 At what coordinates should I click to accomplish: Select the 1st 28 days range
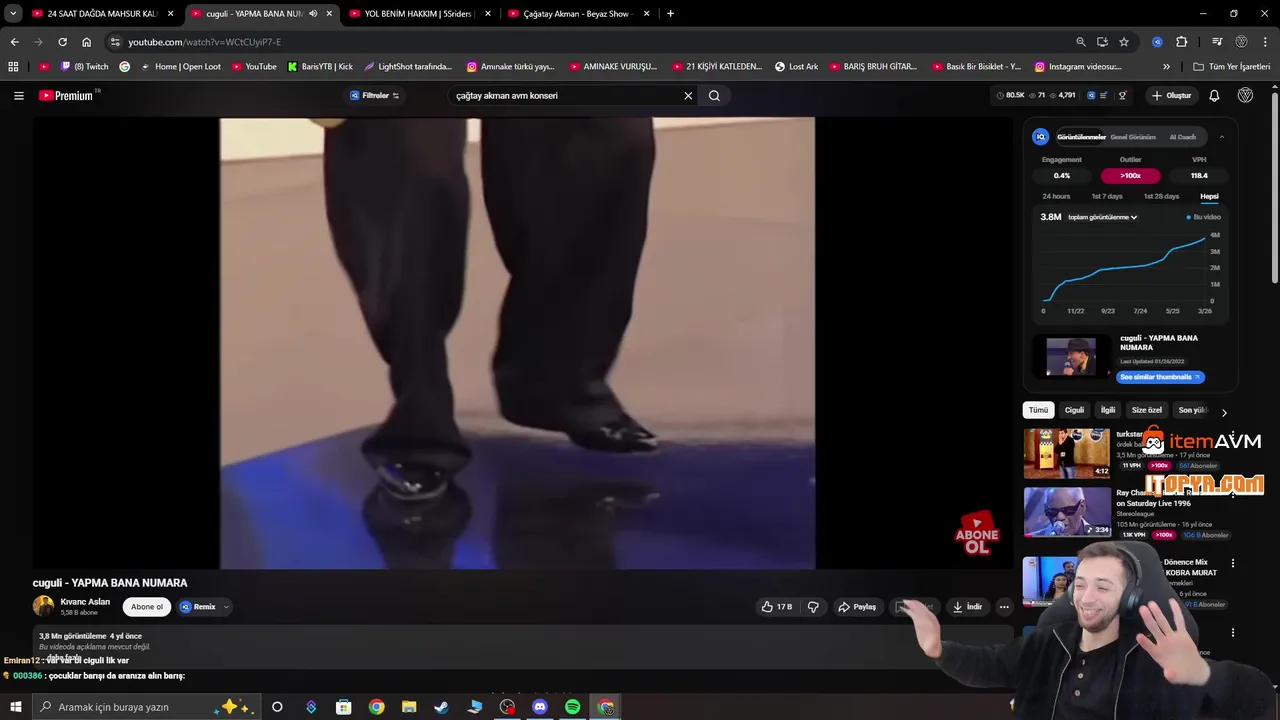[x=1161, y=196]
